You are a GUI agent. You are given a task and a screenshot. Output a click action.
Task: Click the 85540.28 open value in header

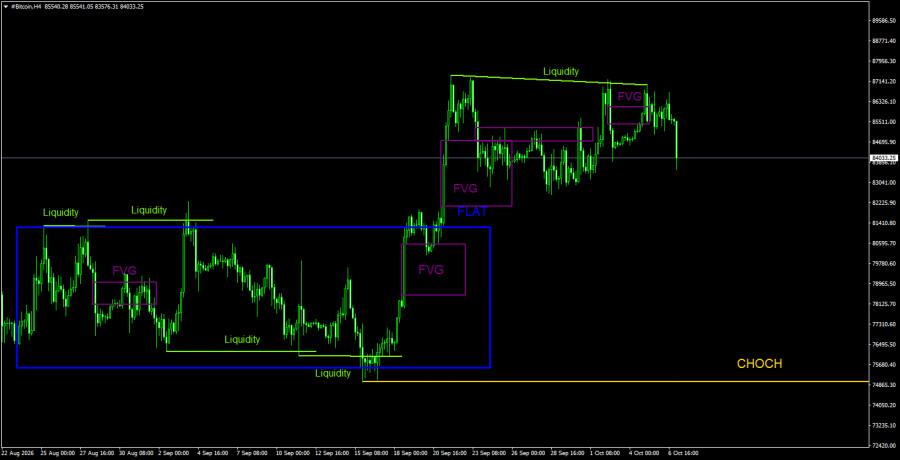tap(56, 6)
